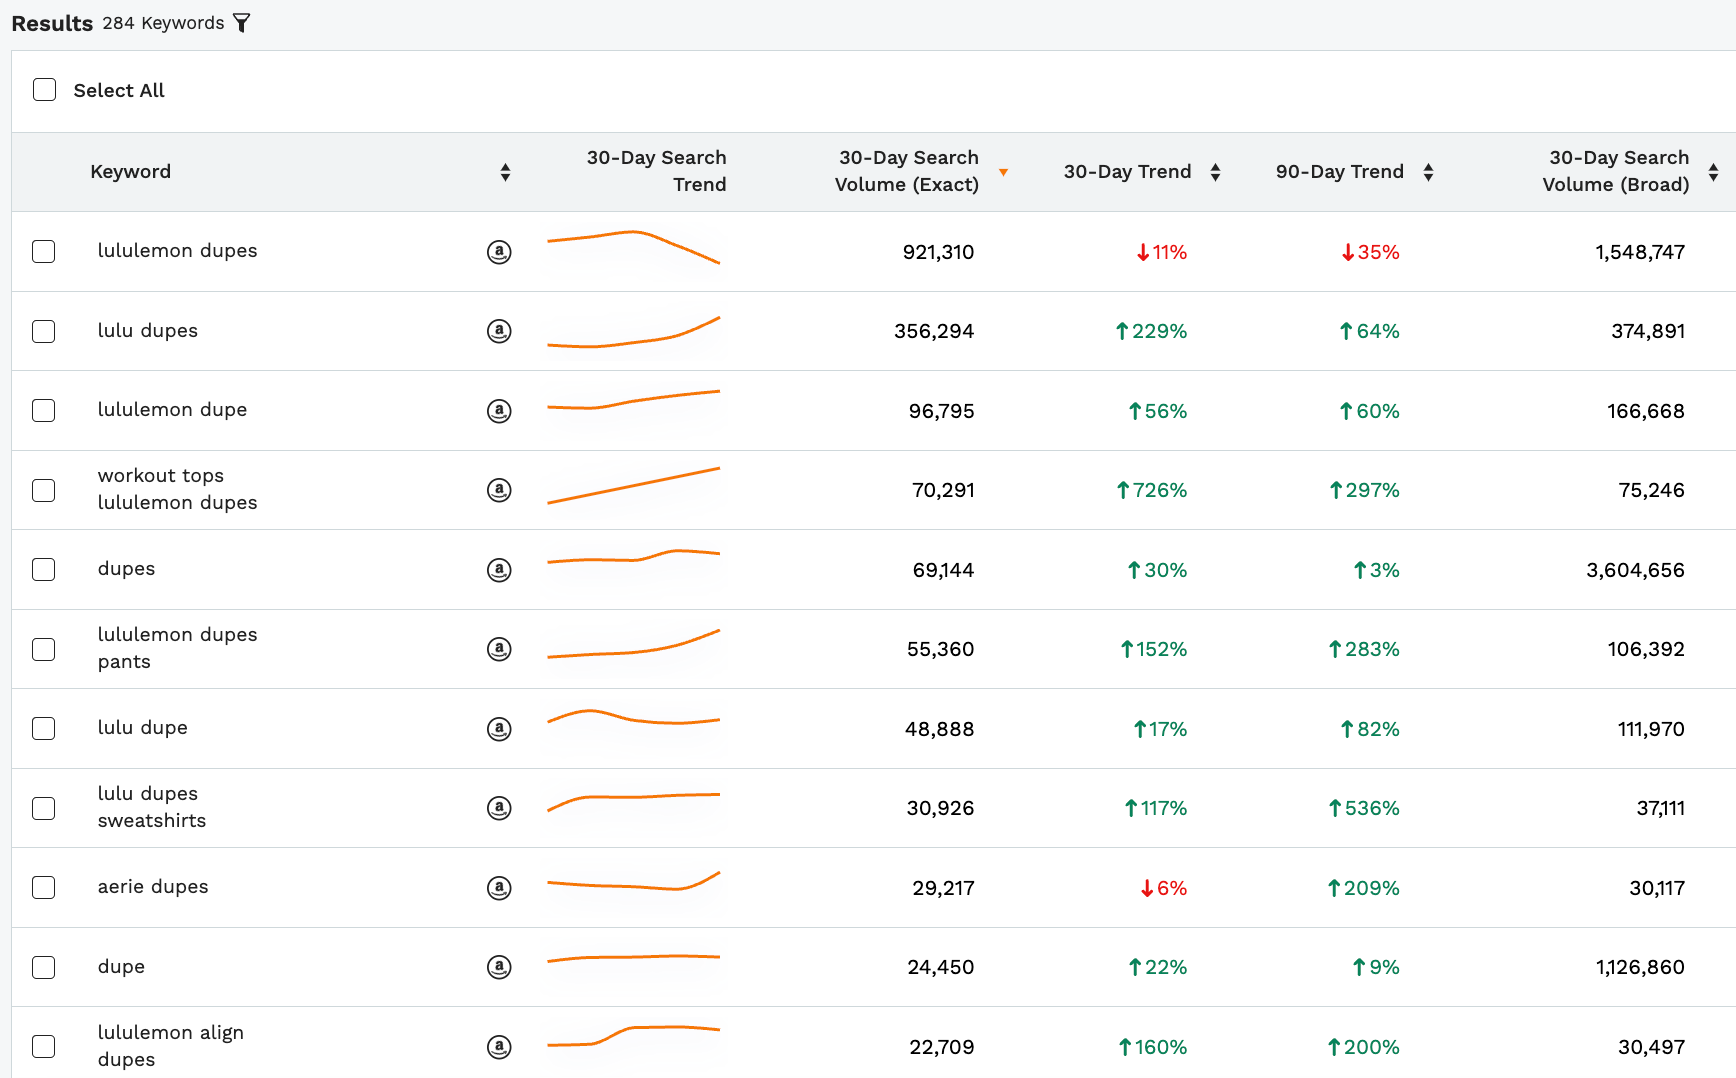Click exact volume 356,294
The image size is (1736, 1078).
[934, 331]
